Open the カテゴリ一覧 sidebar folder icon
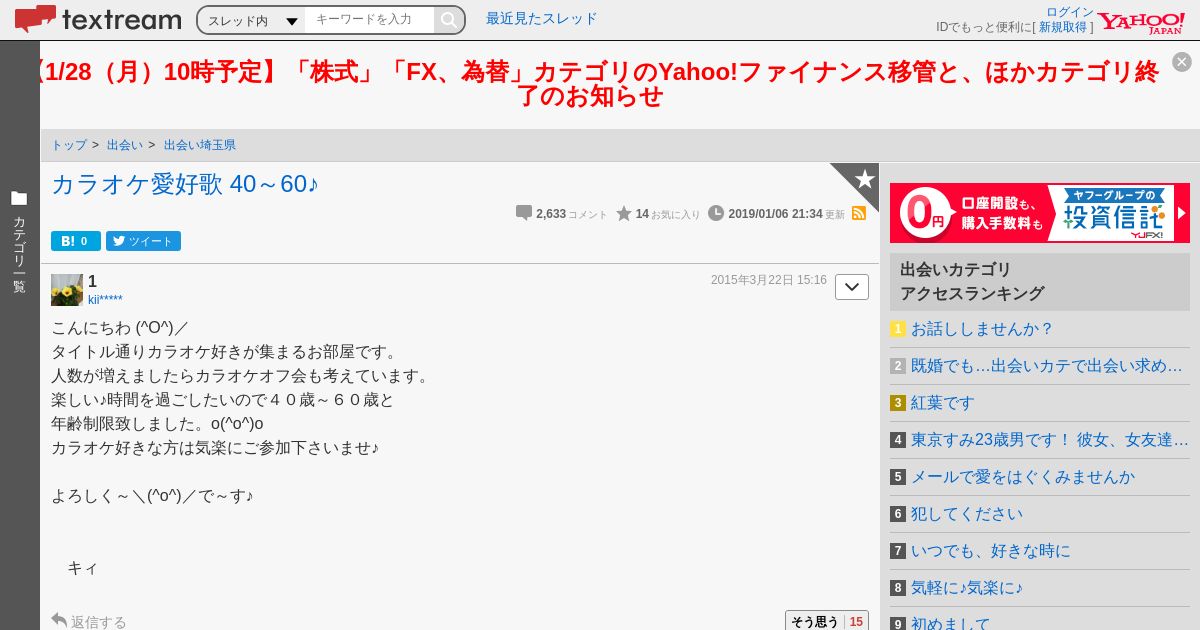 pyautogui.click(x=19, y=198)
